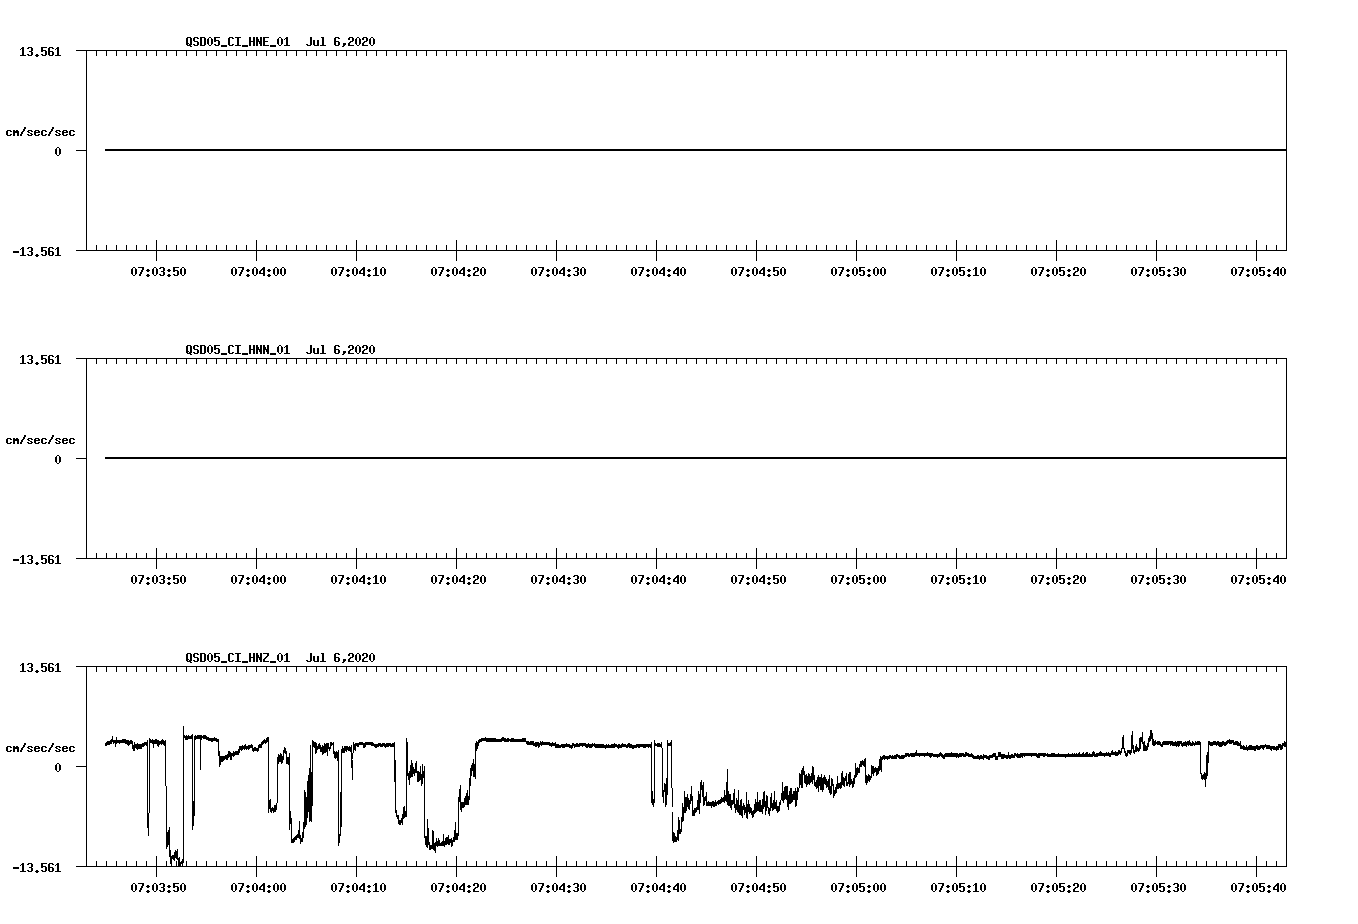
Task: Click the QSD05_CI_HNE_01 channel title
Action: click(x=238, y=42)
